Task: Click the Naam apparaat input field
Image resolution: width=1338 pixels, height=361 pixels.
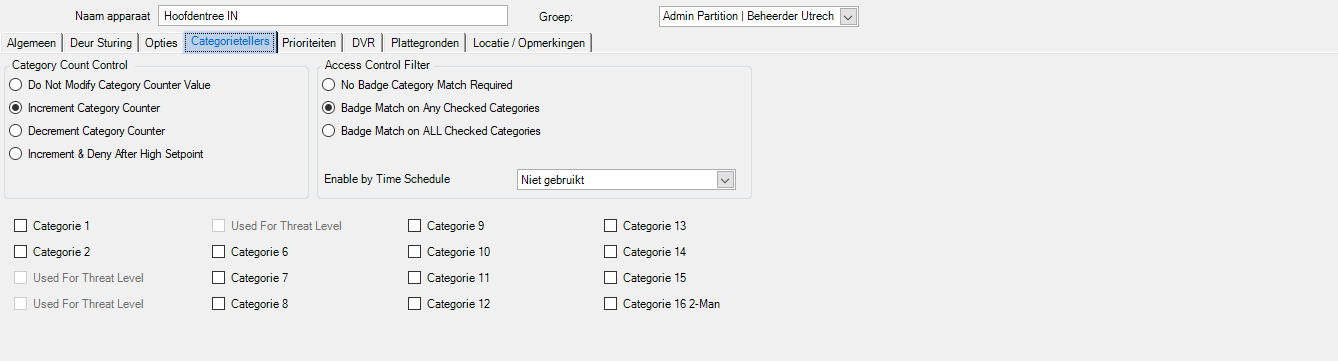Action: [333, 16]
